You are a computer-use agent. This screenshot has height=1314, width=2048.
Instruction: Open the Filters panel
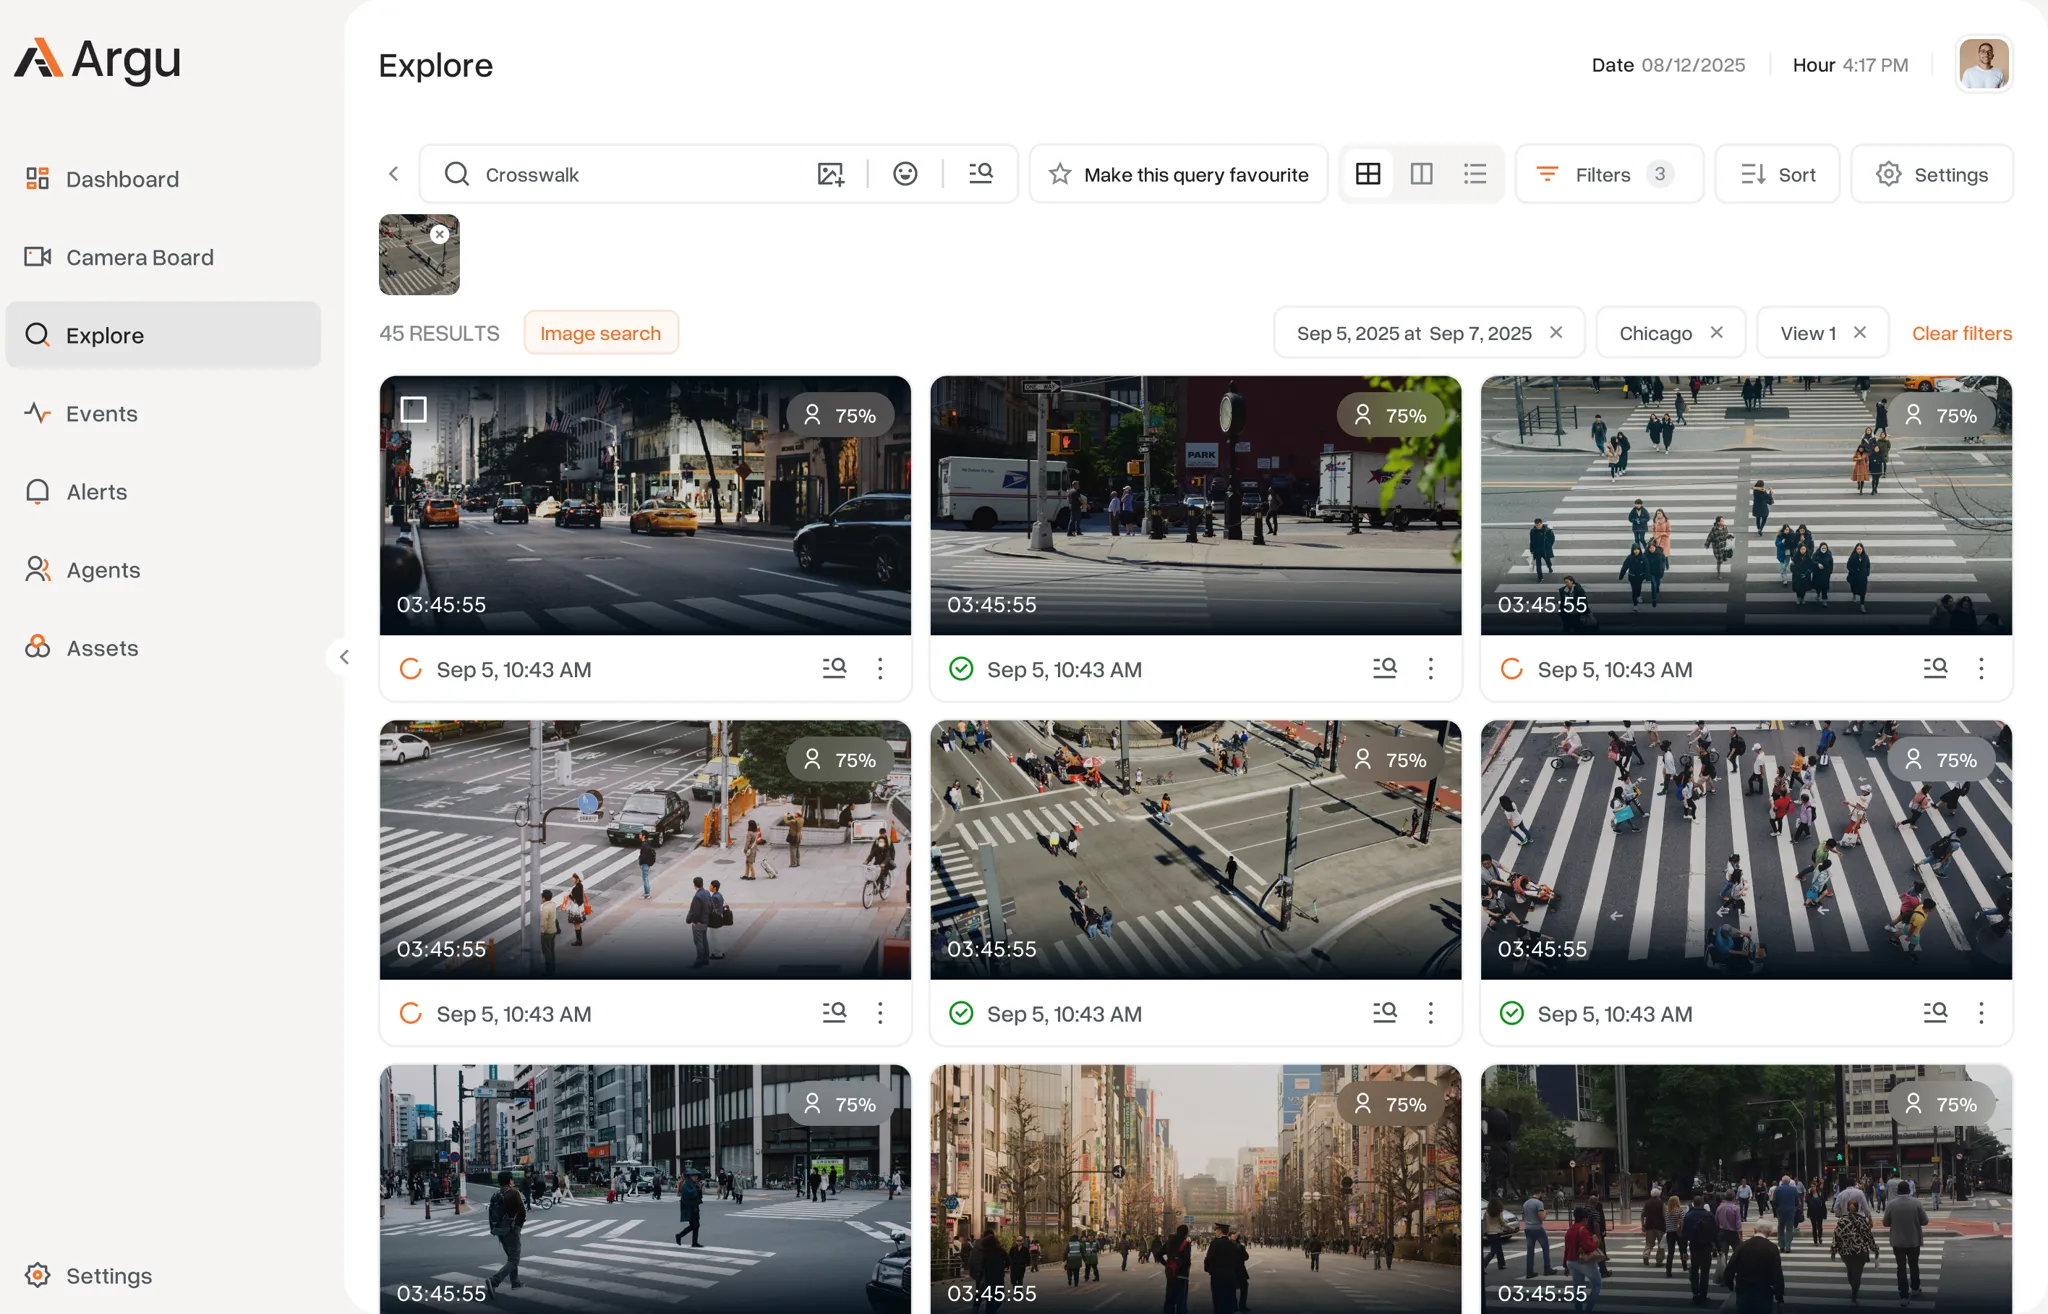click(1609, 174)
